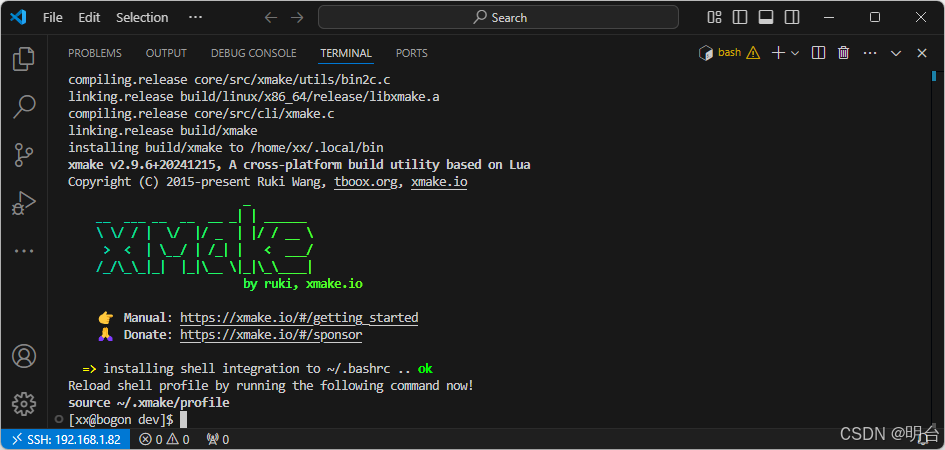Click the bash terminal shell icon
This screenshot has width=945, height=450.
pyautogui.click(x=706, y=53)
